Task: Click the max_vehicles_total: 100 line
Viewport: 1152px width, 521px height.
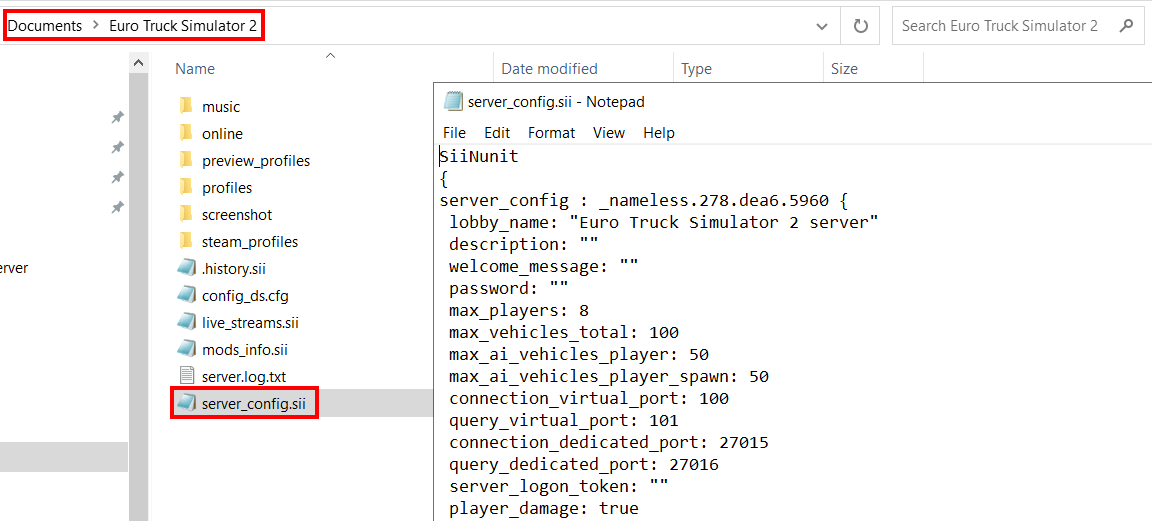Action: click(x=564, y=332)
